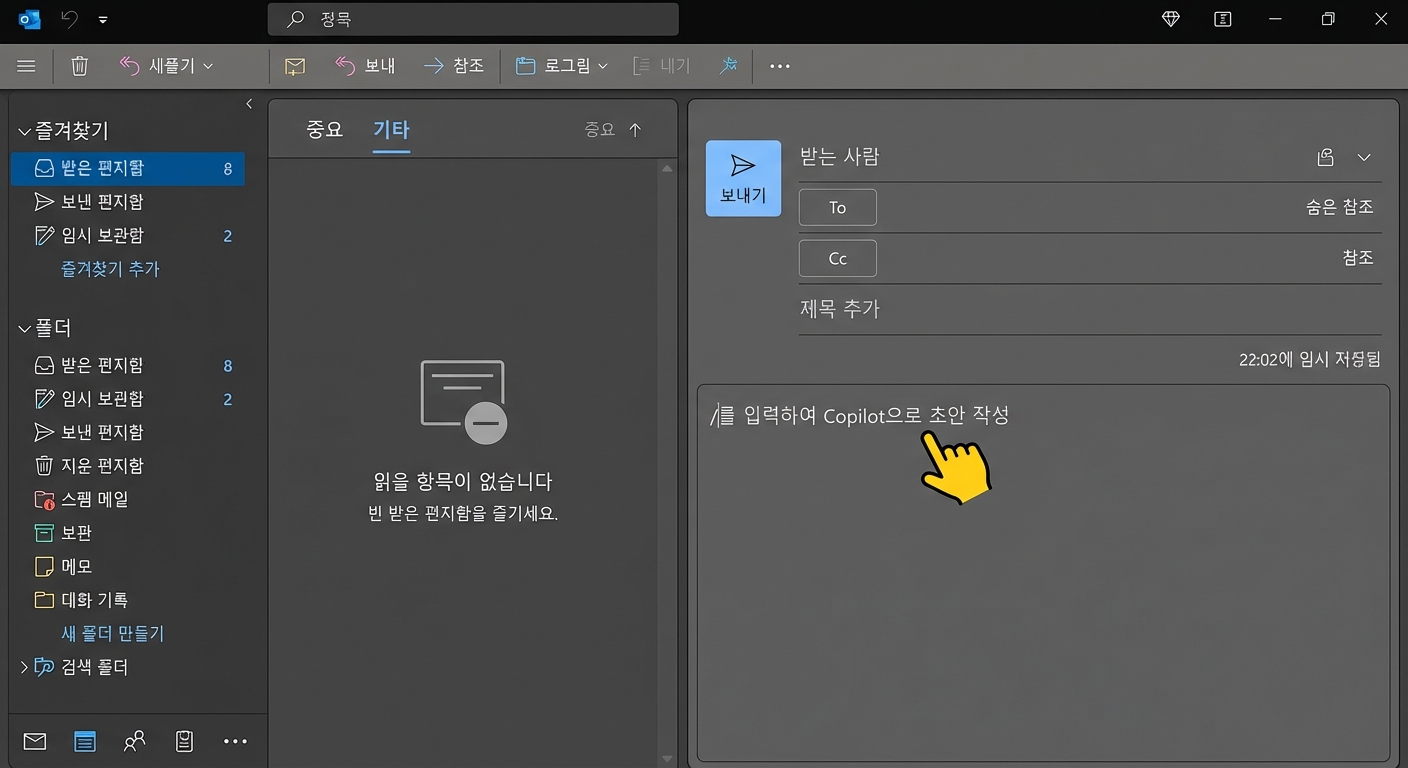The image size is (1408, 768).
Task: Click the new mail envelope toolbar icon
Action: [x=294, y=66]
